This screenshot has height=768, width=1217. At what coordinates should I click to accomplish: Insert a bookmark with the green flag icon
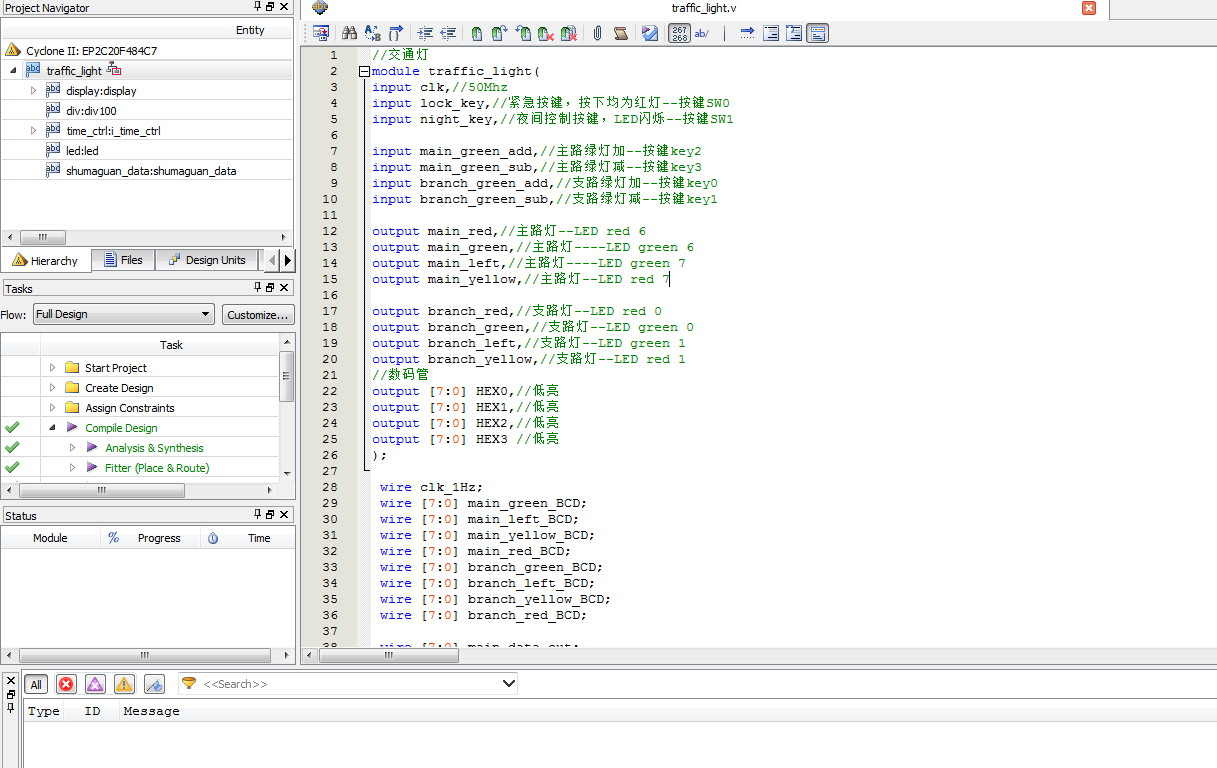[475, 33]
